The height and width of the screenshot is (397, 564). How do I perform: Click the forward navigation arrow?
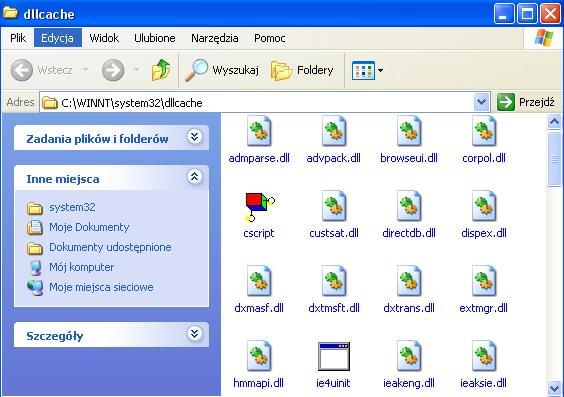[113, 70]
